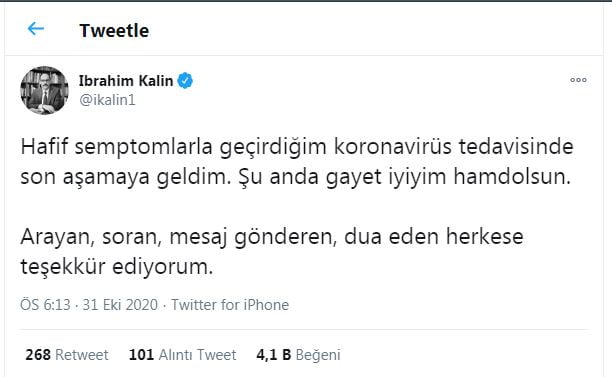Select the tweet's first paragraph text
The height and width of the screenshot is (377, 612).
pos(297,162)
